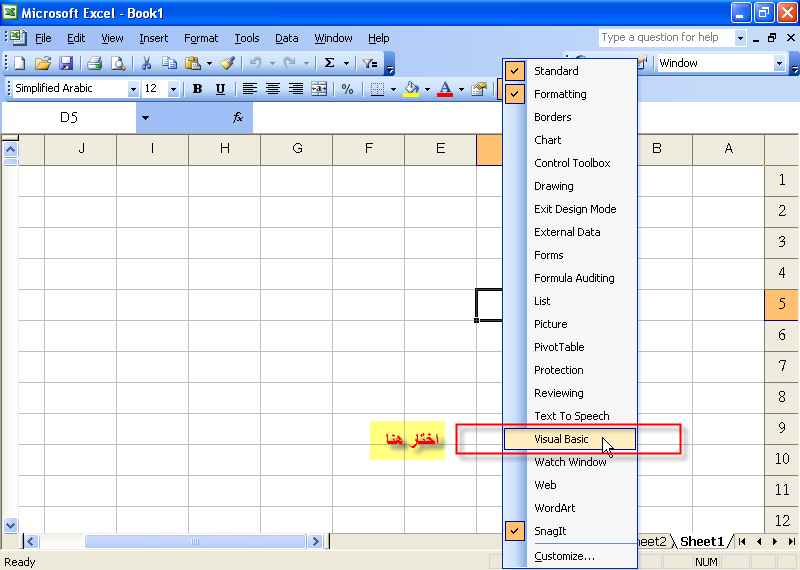Open the Insert menu

(x=154, y=38)
